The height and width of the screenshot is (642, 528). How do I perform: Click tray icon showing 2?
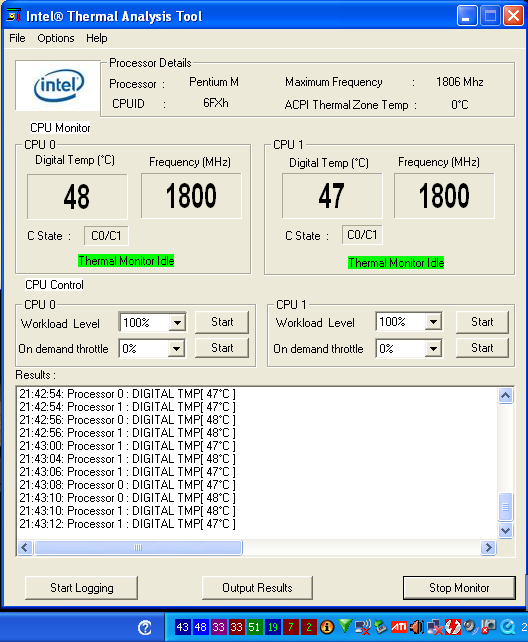point(309,627)
